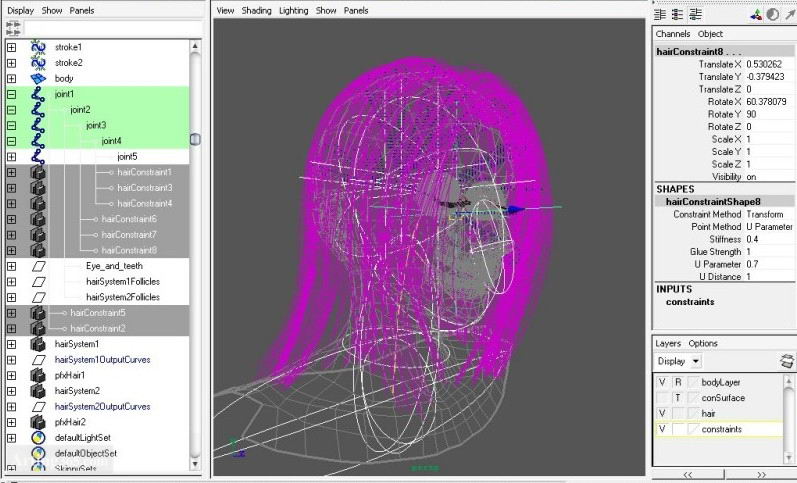This screenshot has width=797, height=483.
Task: Collapse the joint1 hierarchy
Action: tap(11, 94)
